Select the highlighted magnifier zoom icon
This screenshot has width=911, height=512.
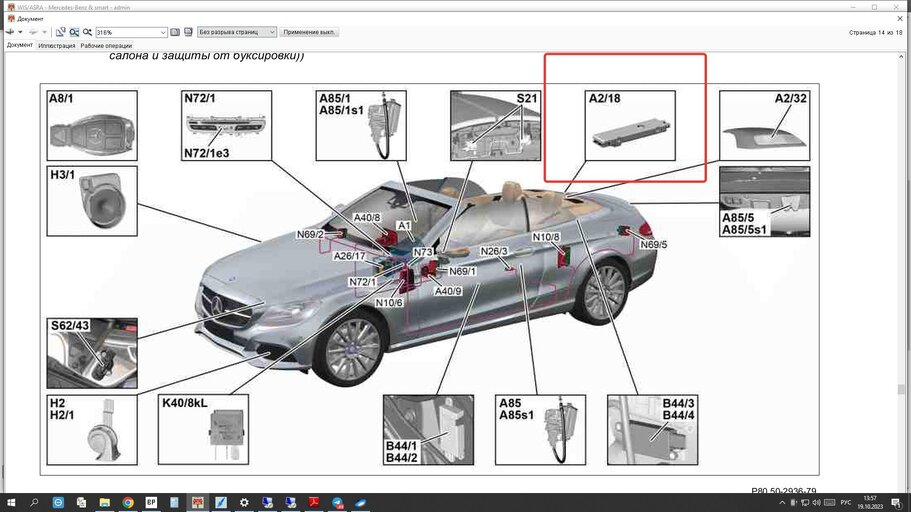coord(74,32)
